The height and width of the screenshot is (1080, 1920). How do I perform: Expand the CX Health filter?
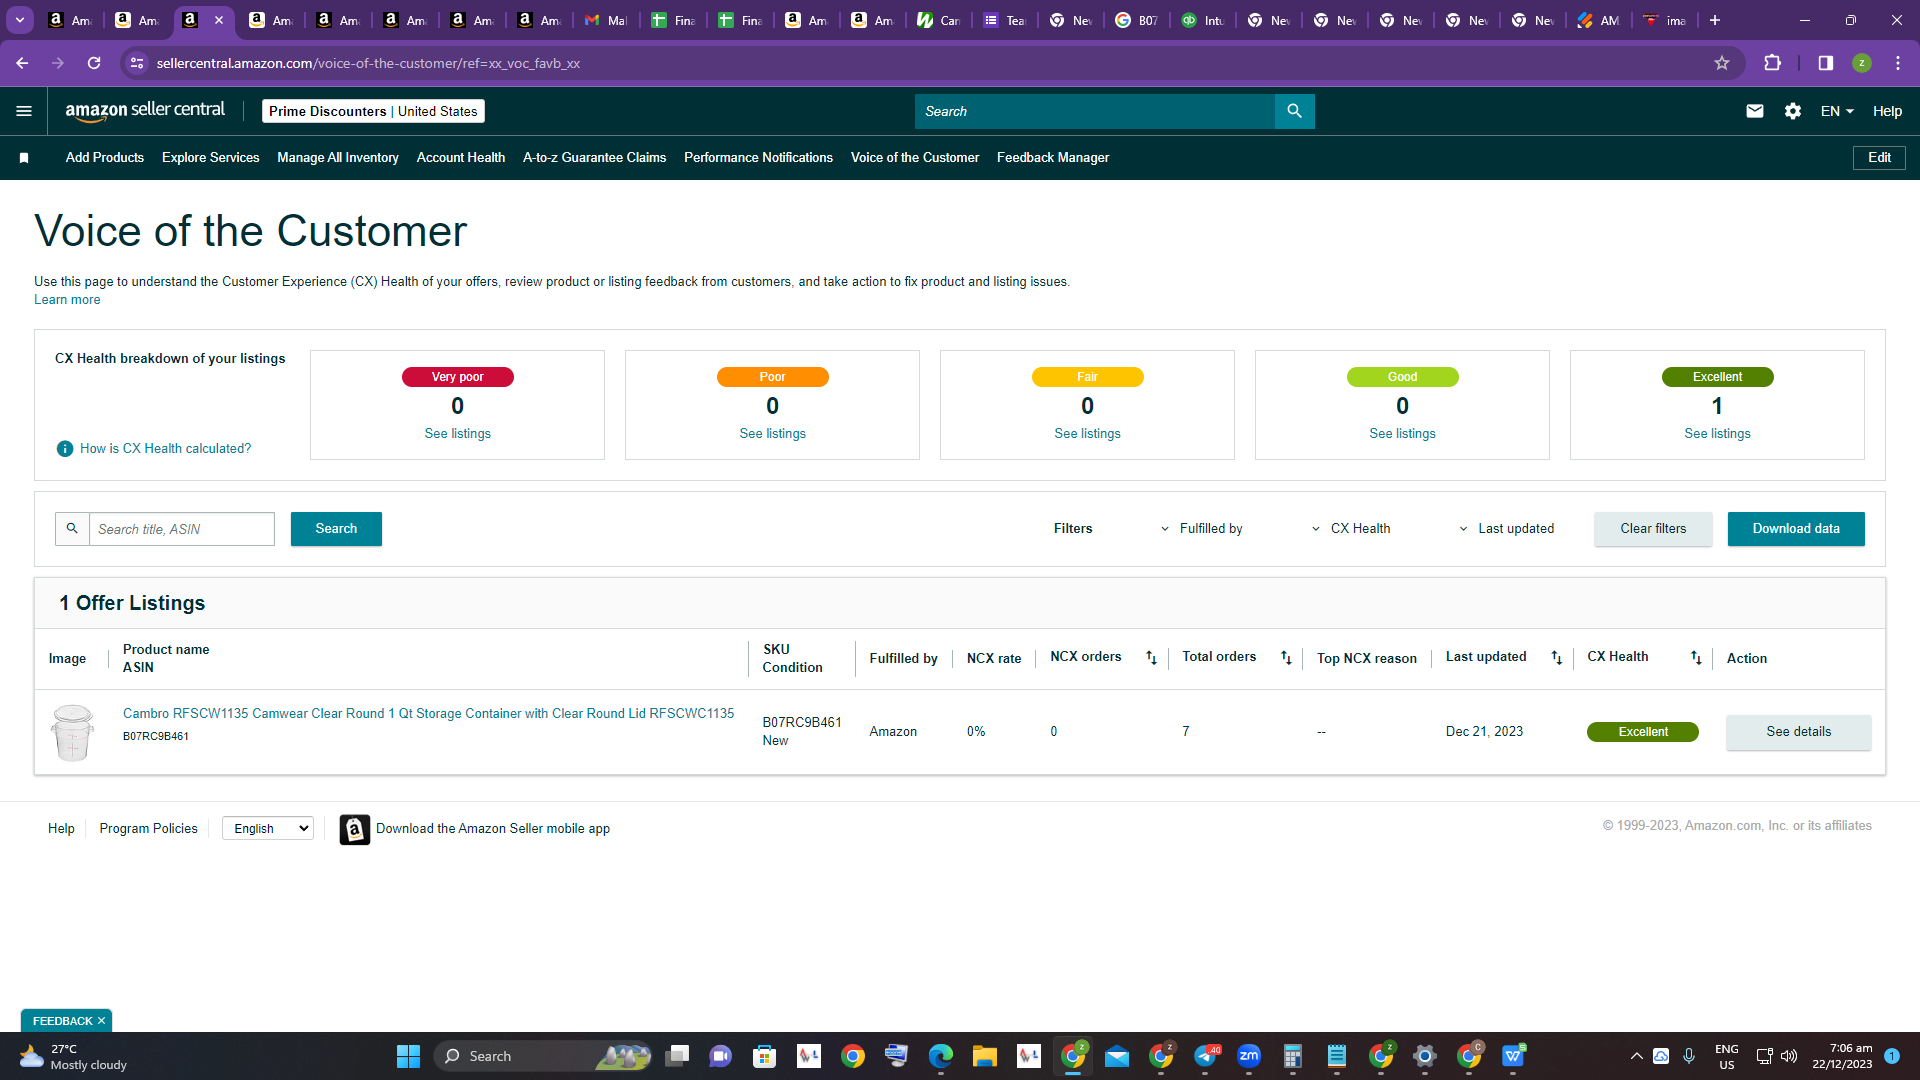click(1351, 529)
